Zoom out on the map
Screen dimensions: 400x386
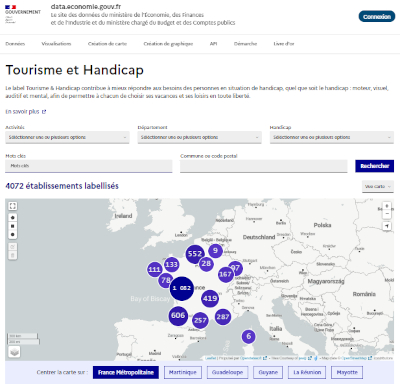387,214
